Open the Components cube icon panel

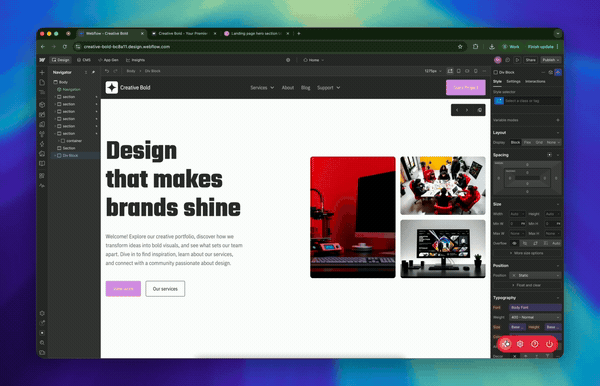(x=42, y=104)
